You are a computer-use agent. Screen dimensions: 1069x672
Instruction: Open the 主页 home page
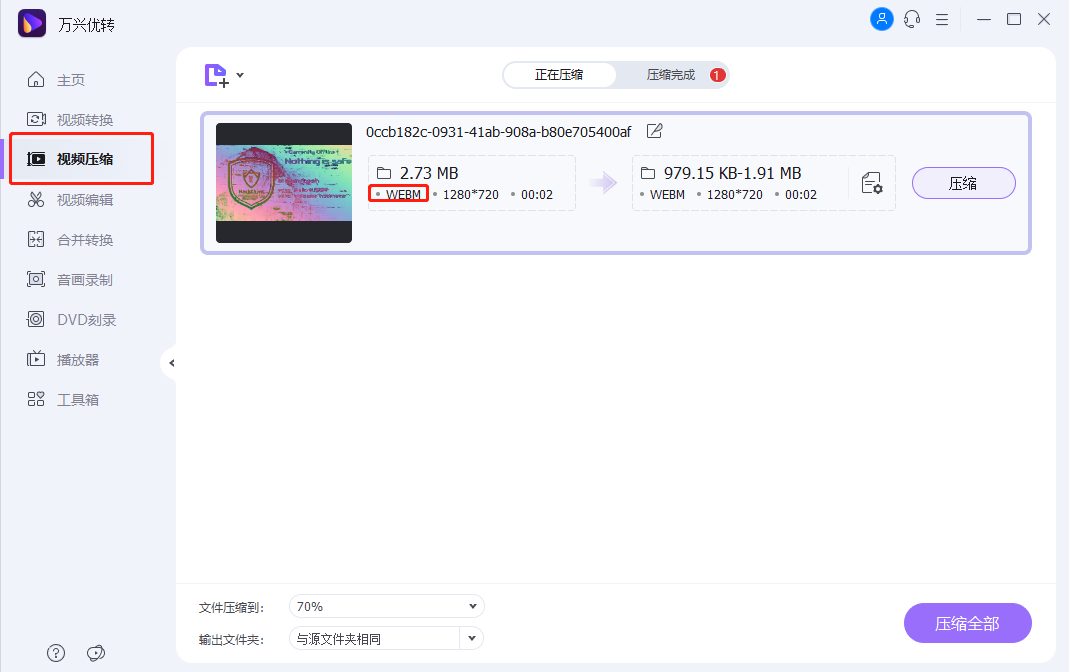71,80
